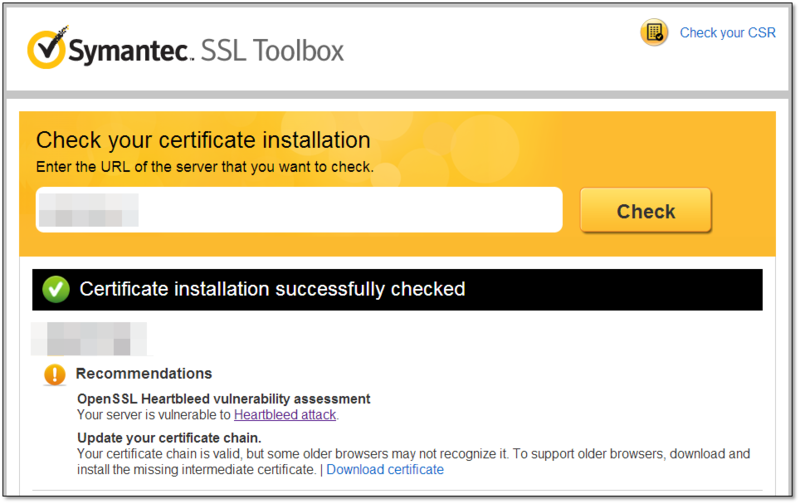
Task: Click the 'SSL Toolbox' title text
Action: 272,51
